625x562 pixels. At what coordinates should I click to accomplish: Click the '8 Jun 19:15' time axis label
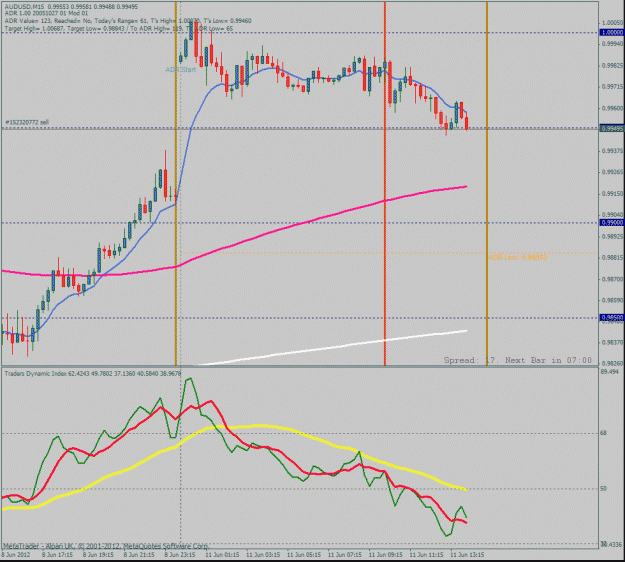click(98, 555)
